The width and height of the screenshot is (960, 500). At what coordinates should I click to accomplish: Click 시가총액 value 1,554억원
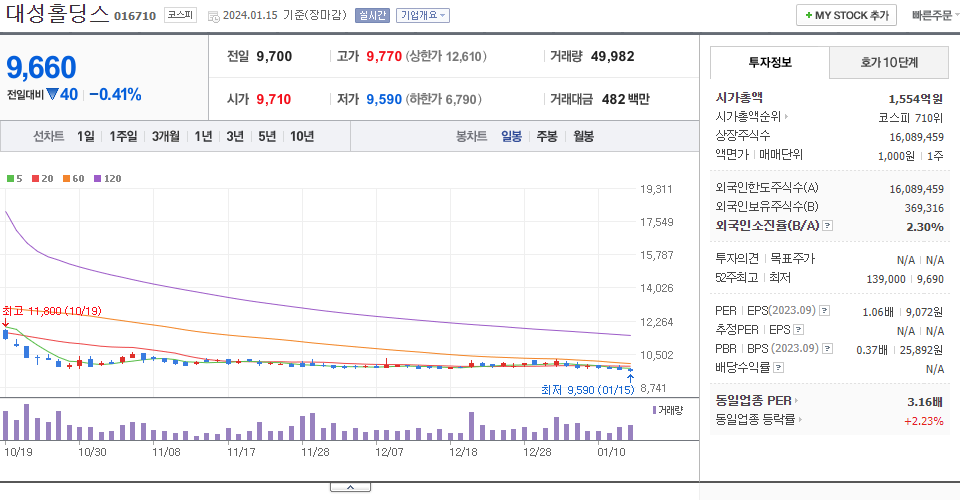tap(916, 99)
